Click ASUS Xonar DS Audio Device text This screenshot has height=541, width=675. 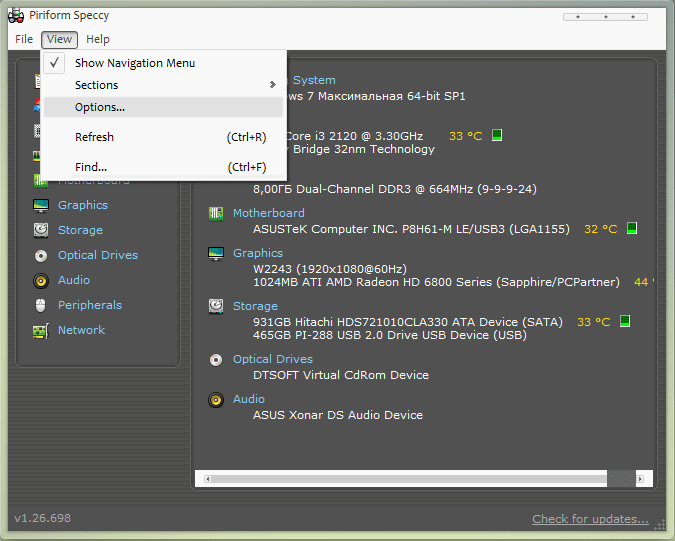point(338,415)
